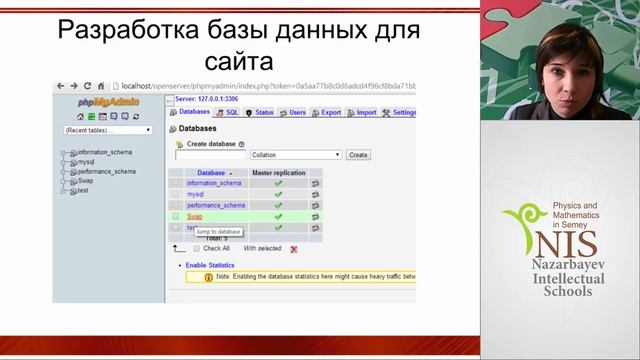Open the Status tab
The width and height of the screenshot is (640, 360).
click(260, 113)
